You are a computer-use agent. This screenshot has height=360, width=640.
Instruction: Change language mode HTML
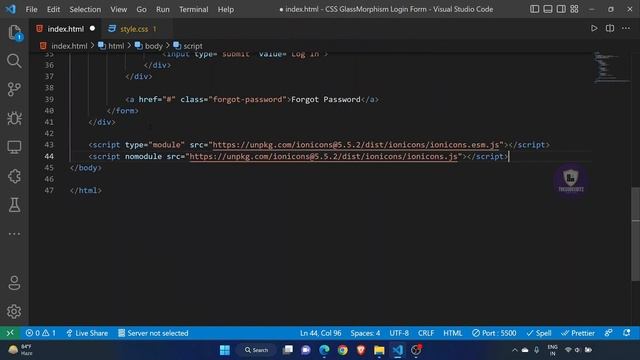point(453,333)
